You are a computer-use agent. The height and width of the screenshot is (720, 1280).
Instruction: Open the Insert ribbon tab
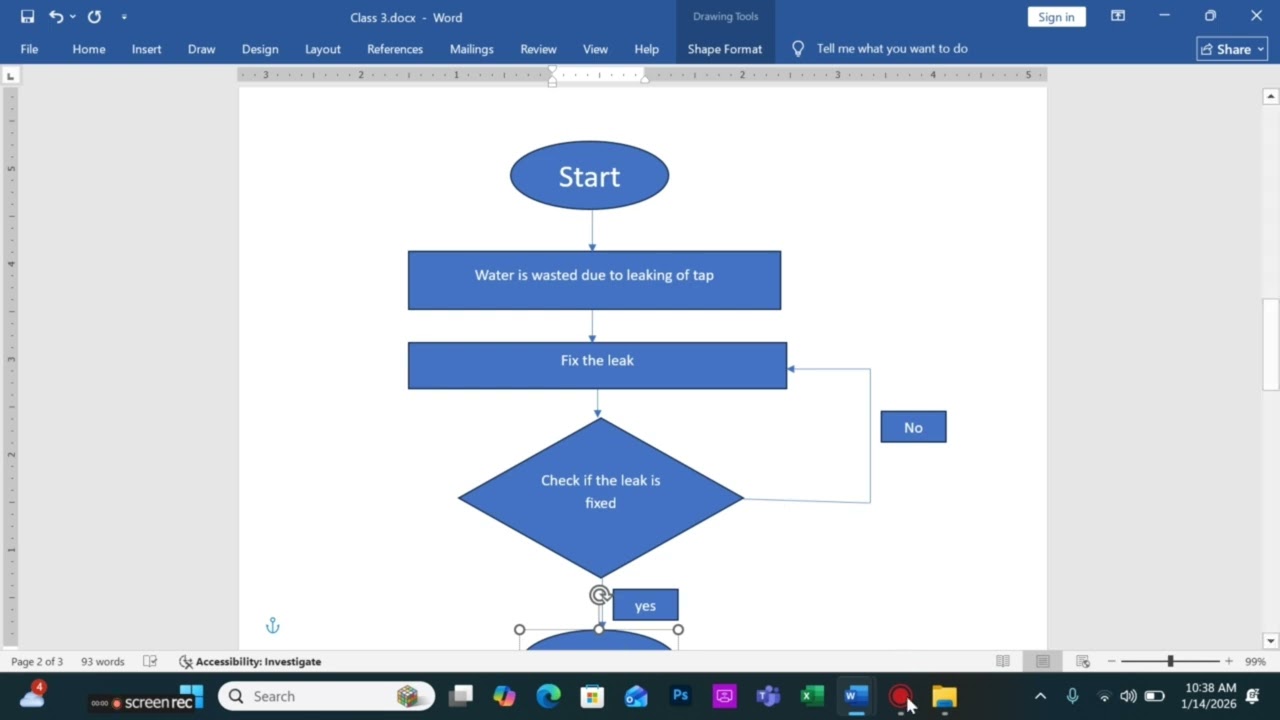tap(146, 49)
